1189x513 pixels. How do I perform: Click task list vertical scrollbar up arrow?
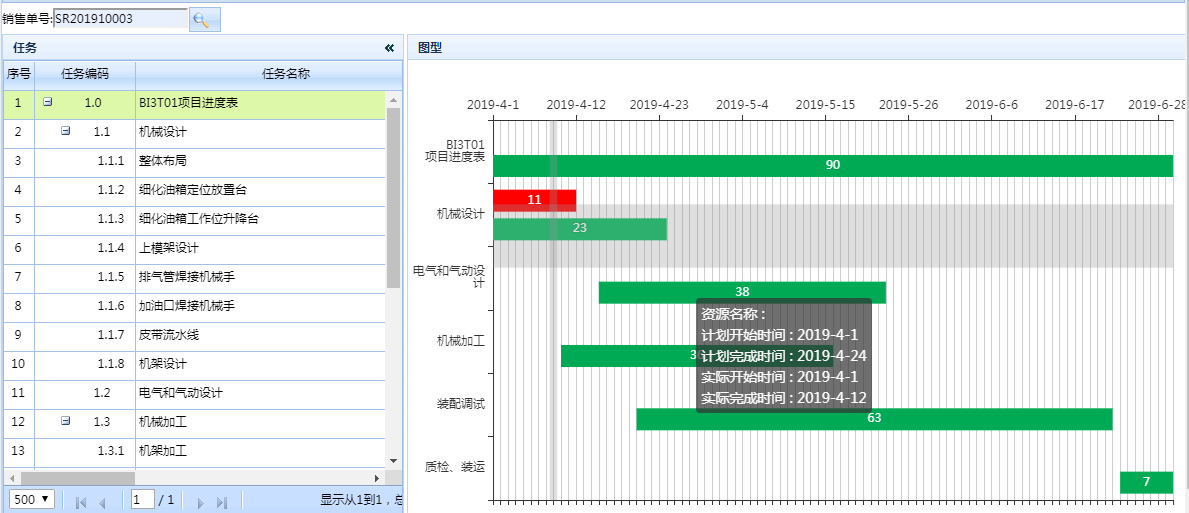tap(394, 99)
